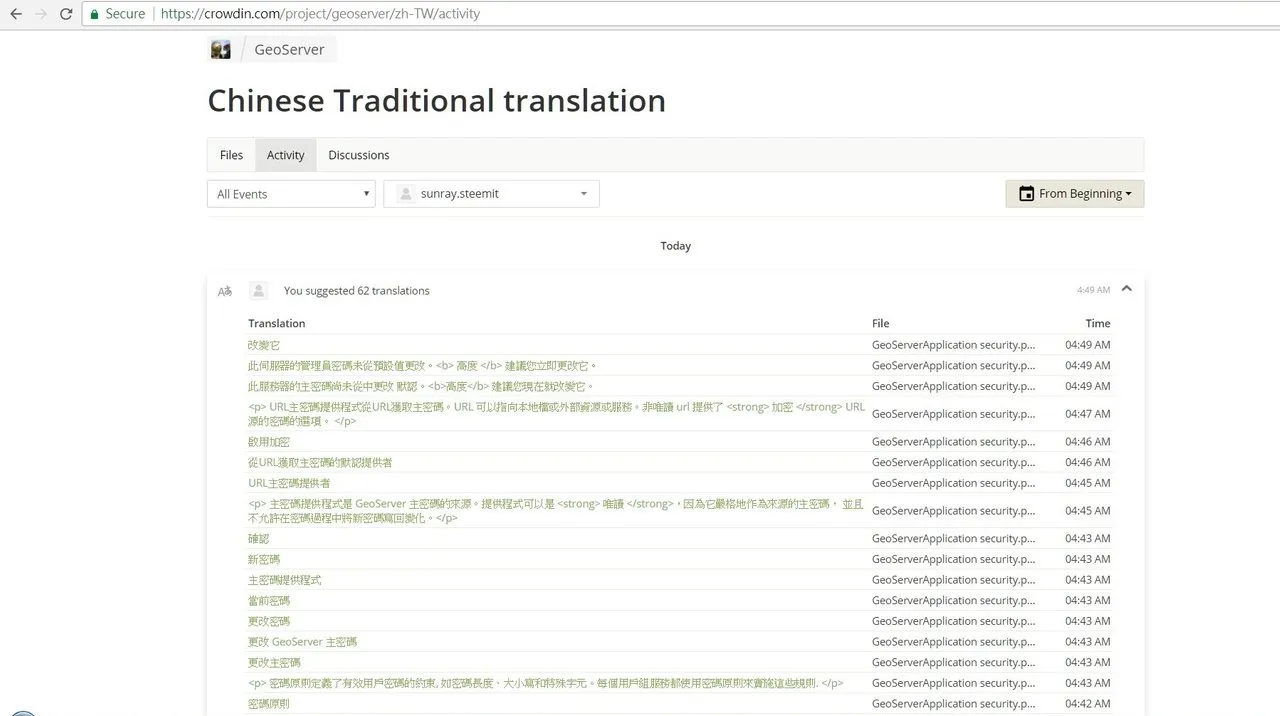Open translation '更改 GeoServer 主密碼'
Viewport: 1280px width, 716px height.
click(302, 642)
